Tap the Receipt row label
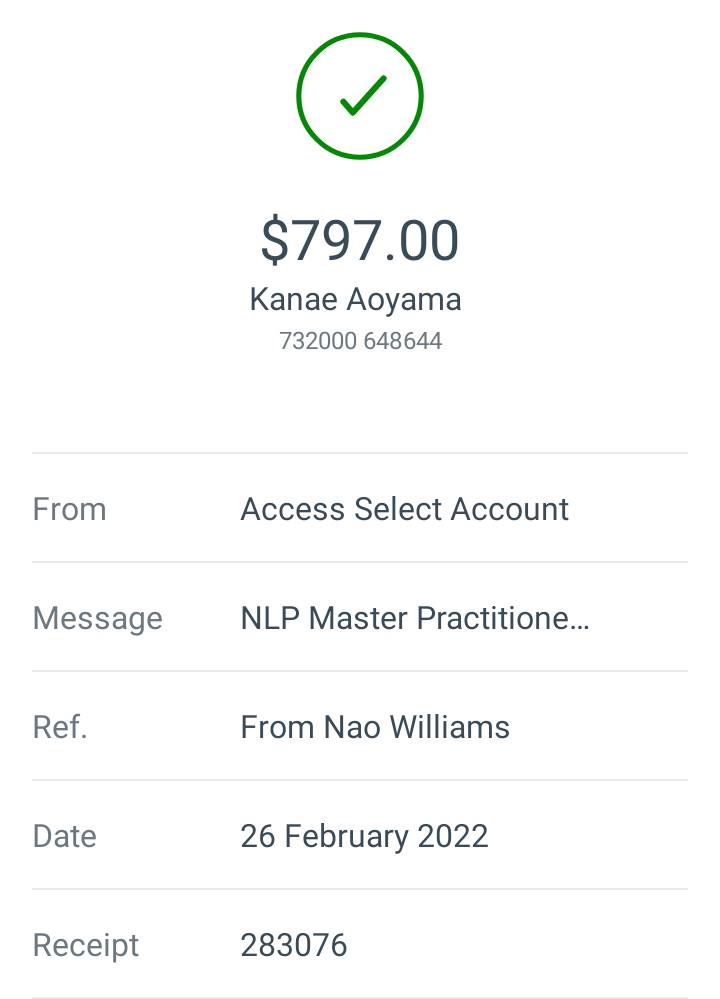 click(x=85, y=945)
